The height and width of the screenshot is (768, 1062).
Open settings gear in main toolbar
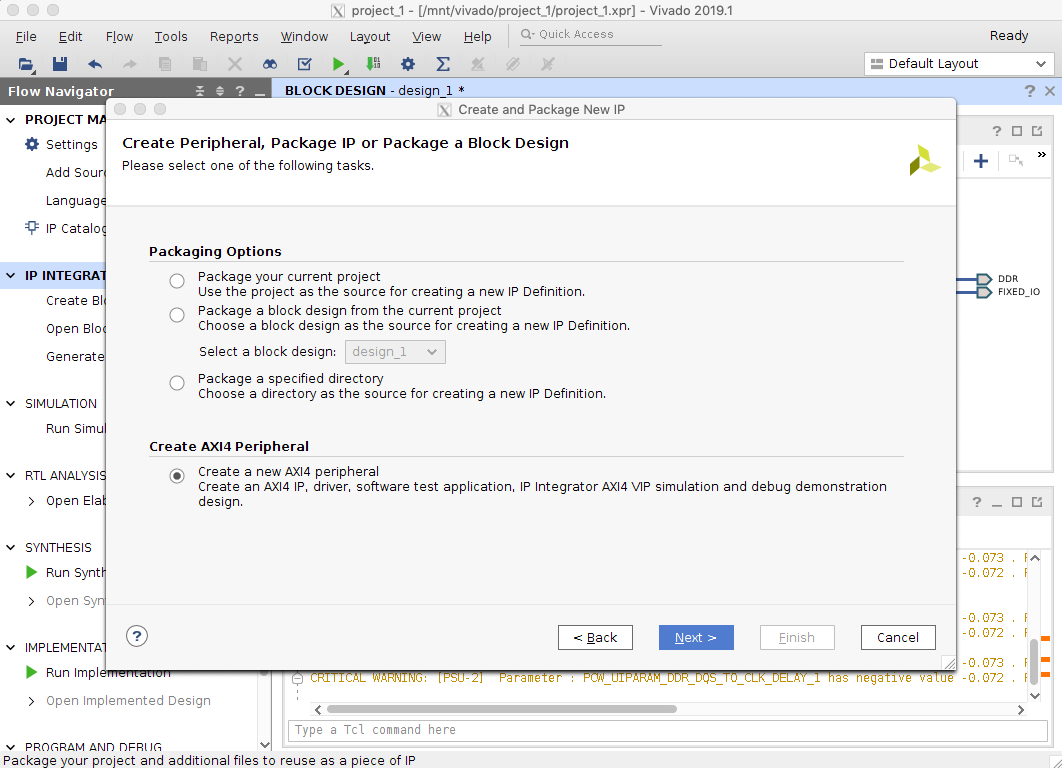point(408,64)
